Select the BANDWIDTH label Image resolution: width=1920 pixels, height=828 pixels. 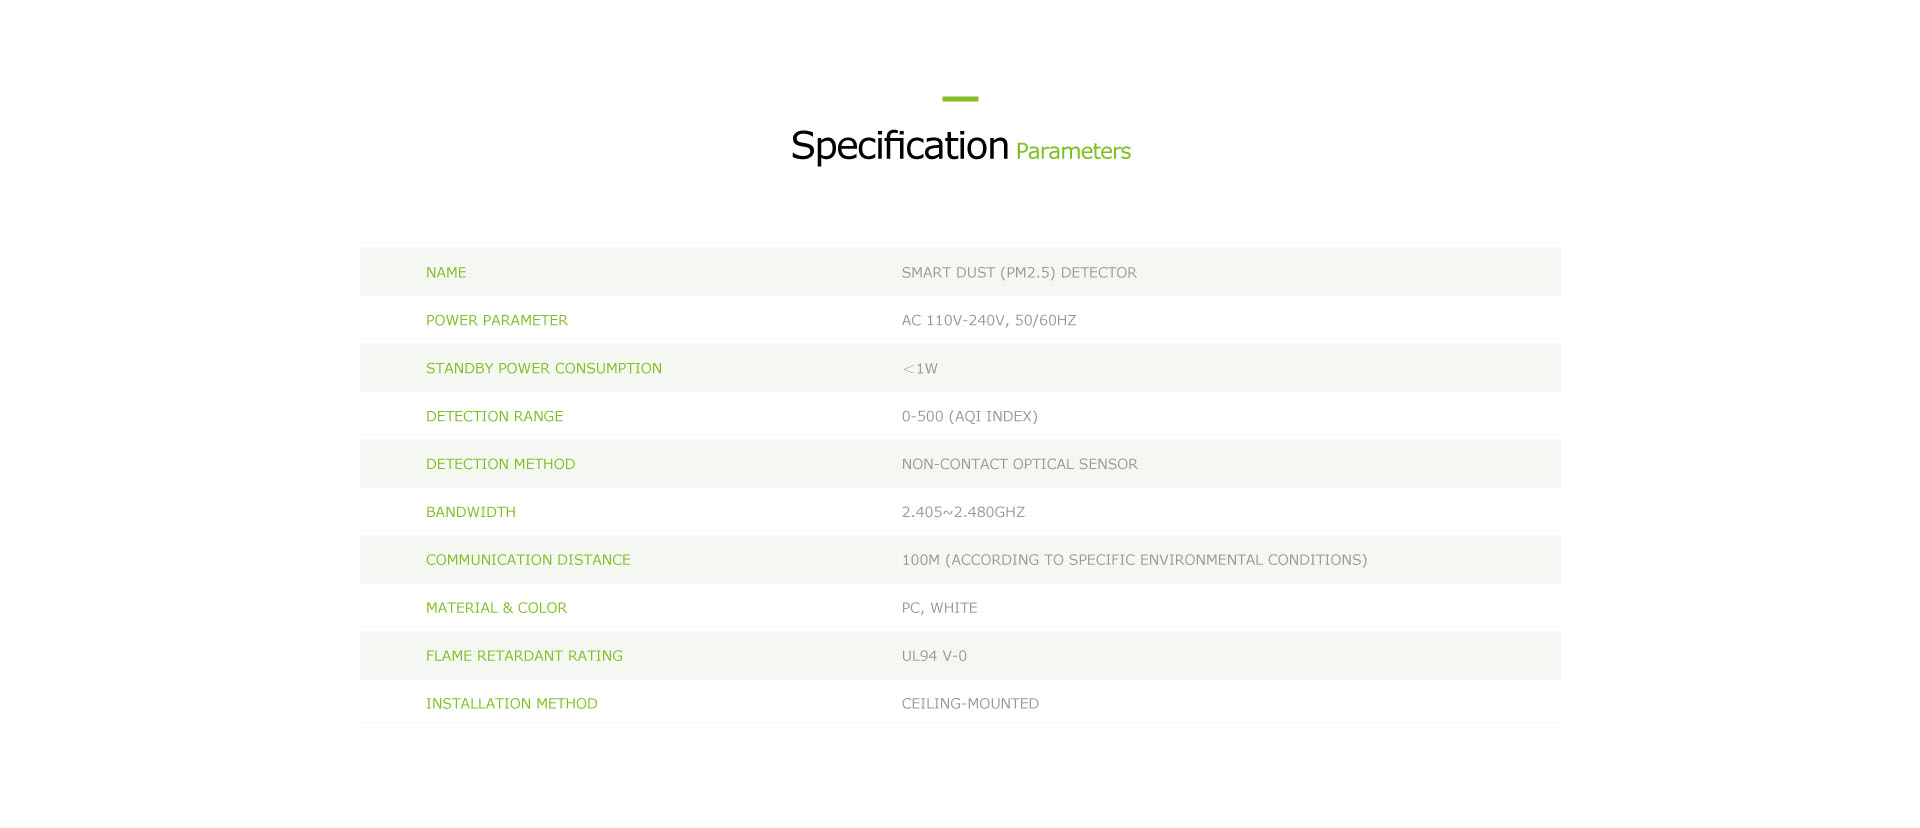click(x=471, y=512)
